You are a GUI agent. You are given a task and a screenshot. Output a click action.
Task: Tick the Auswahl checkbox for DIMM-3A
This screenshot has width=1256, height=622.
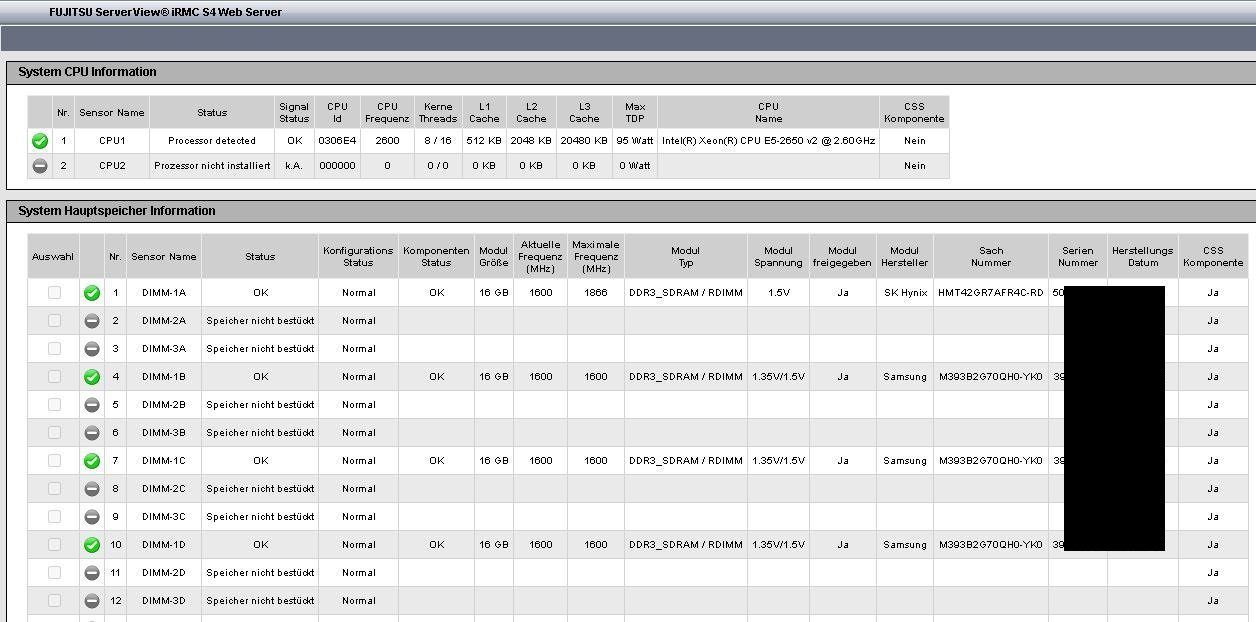pyautogui.click(x=54, y=348)
